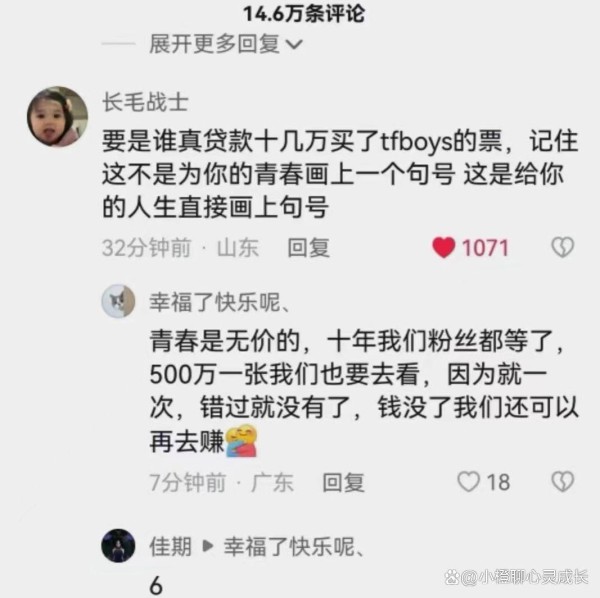The width and height of the screenshot is (600, 598).
Task: Select the comment text about tfboys tickets
Action: 340,174
